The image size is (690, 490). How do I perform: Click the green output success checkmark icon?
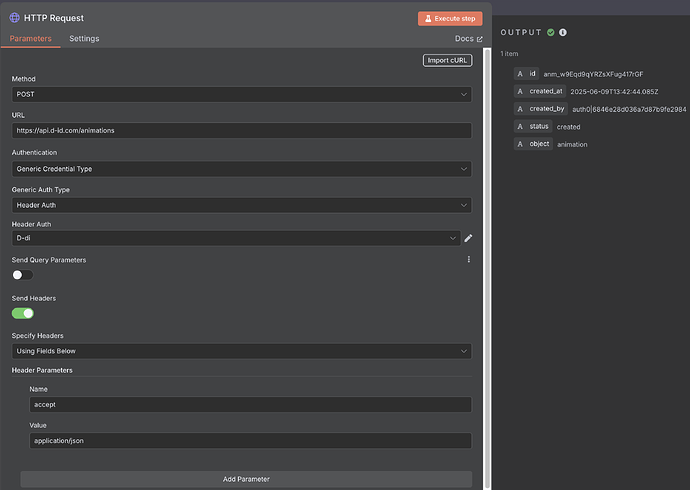pyautogui.click(x=551, y=32)
